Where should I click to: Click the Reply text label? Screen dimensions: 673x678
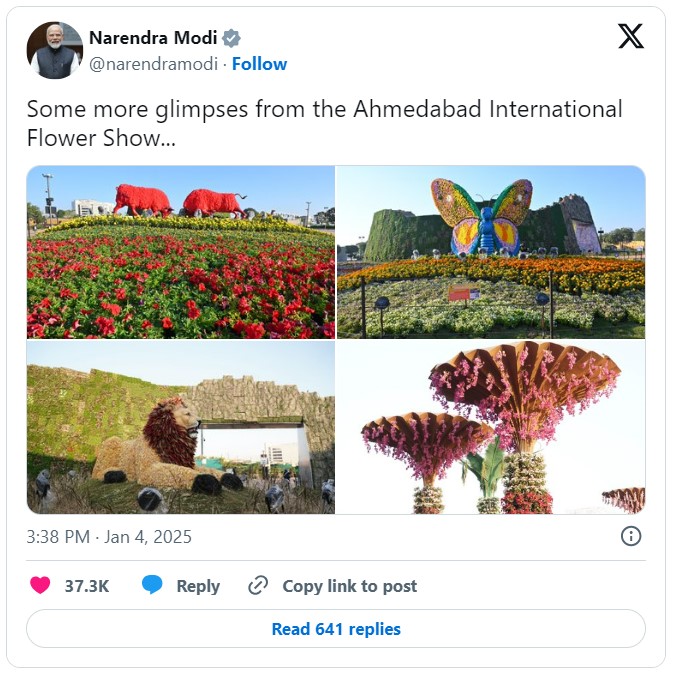198,586
